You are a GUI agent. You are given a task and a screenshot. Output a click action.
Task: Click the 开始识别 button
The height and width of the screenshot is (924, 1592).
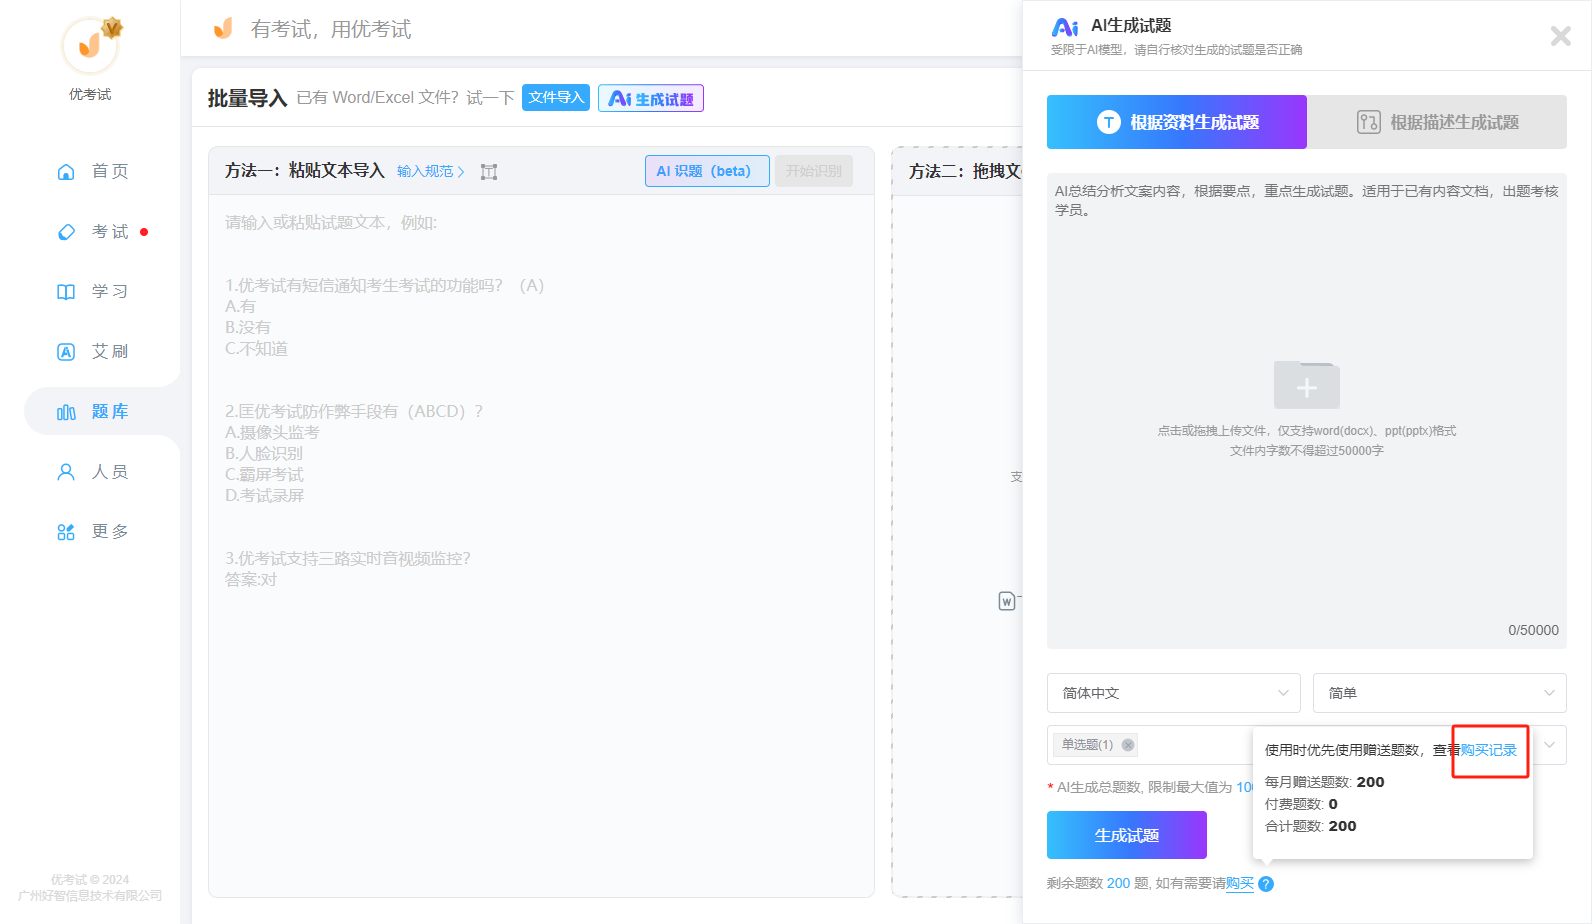tap(814, 171)
